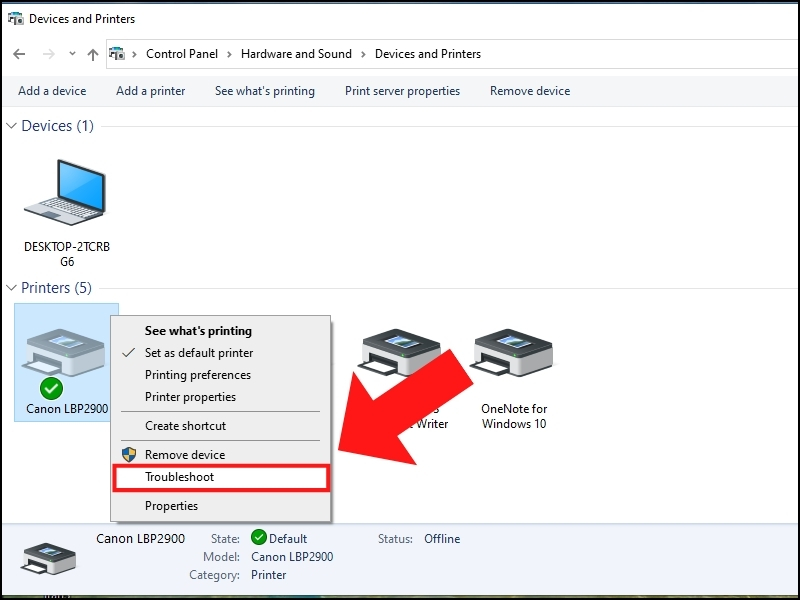Click the Model value Canon LBP2900
The image size is (800, 600).
coord(292,557)
